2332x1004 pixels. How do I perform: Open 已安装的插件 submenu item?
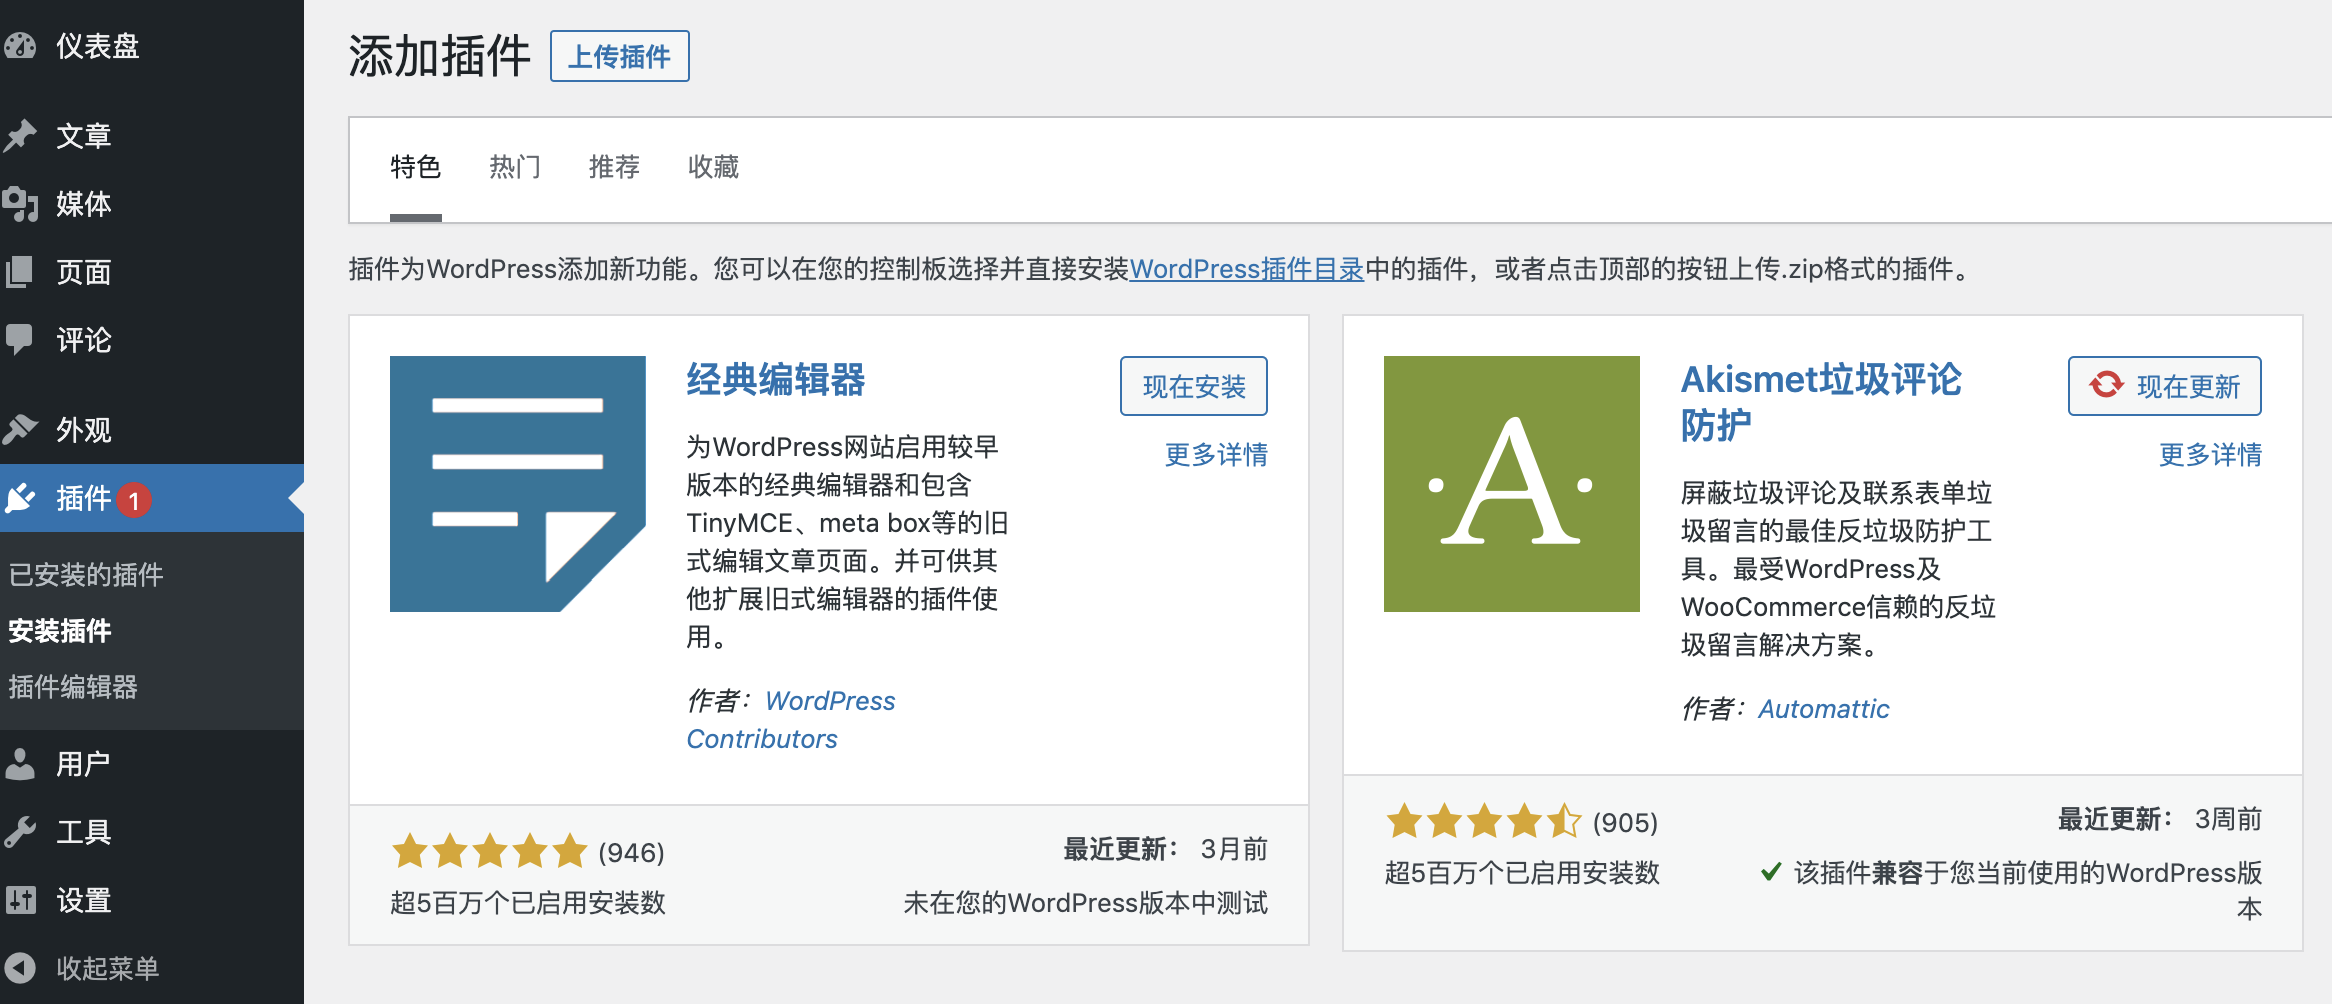pos(86,575)
